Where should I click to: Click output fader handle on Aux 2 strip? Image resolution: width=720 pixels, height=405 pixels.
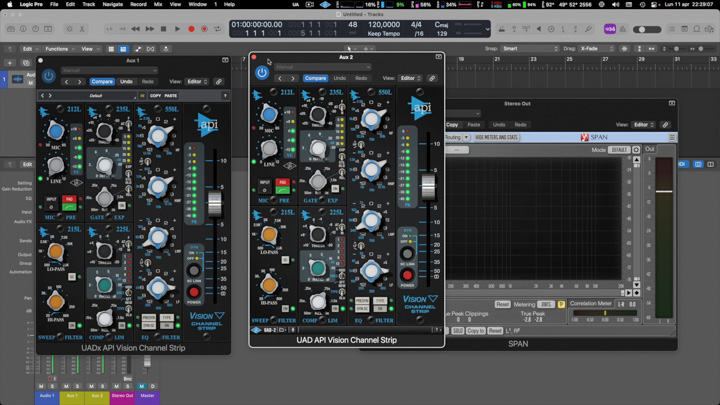click(x=428, y=186)
